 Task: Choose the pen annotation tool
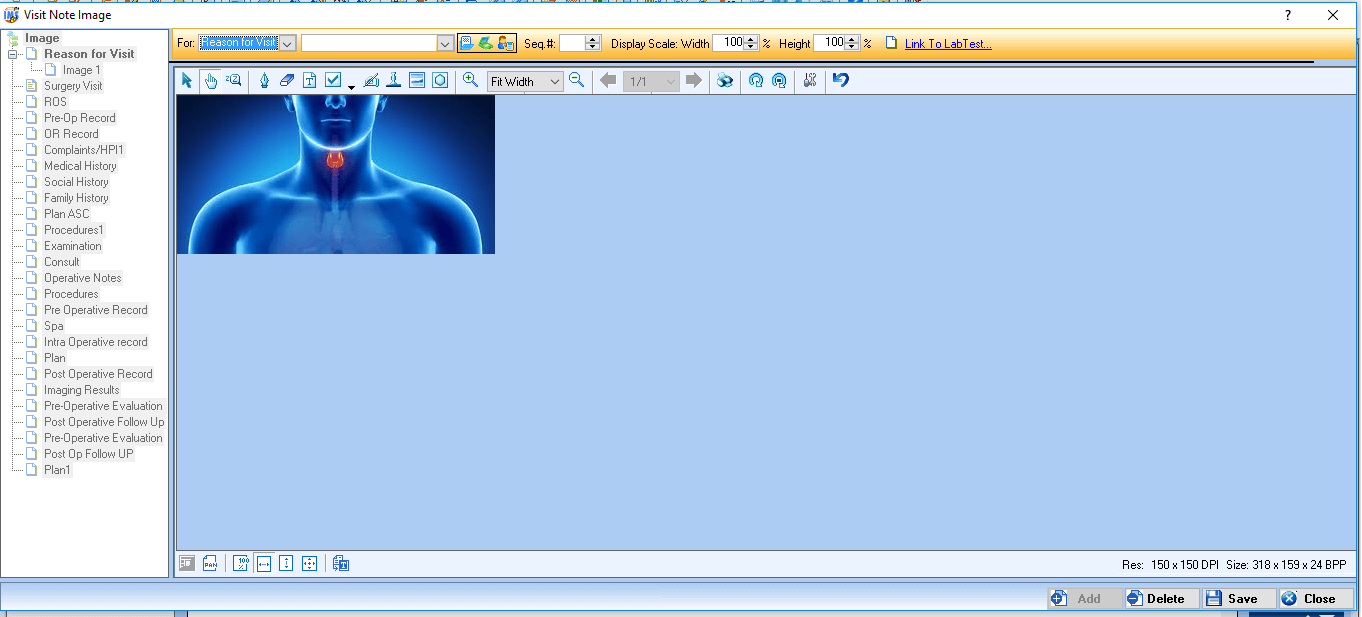click(x=264, y=81)
